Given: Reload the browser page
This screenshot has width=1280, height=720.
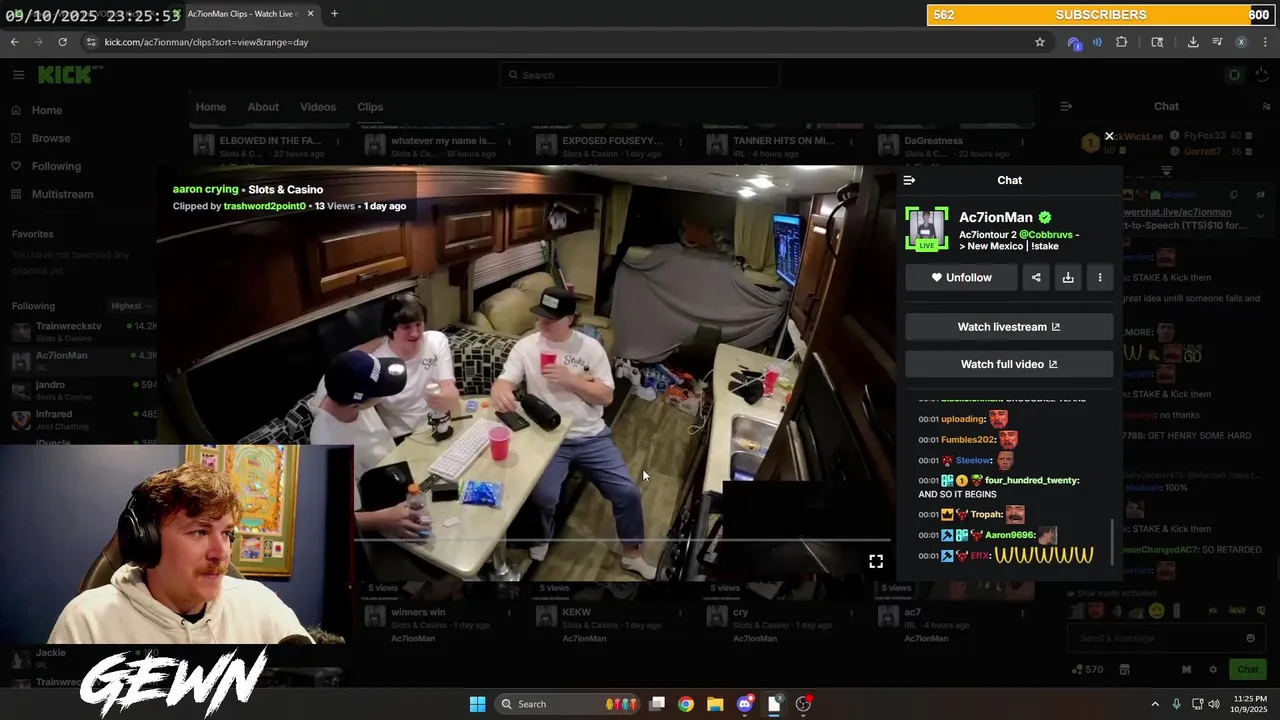Looking at the screenshot, I should (62, 42).
